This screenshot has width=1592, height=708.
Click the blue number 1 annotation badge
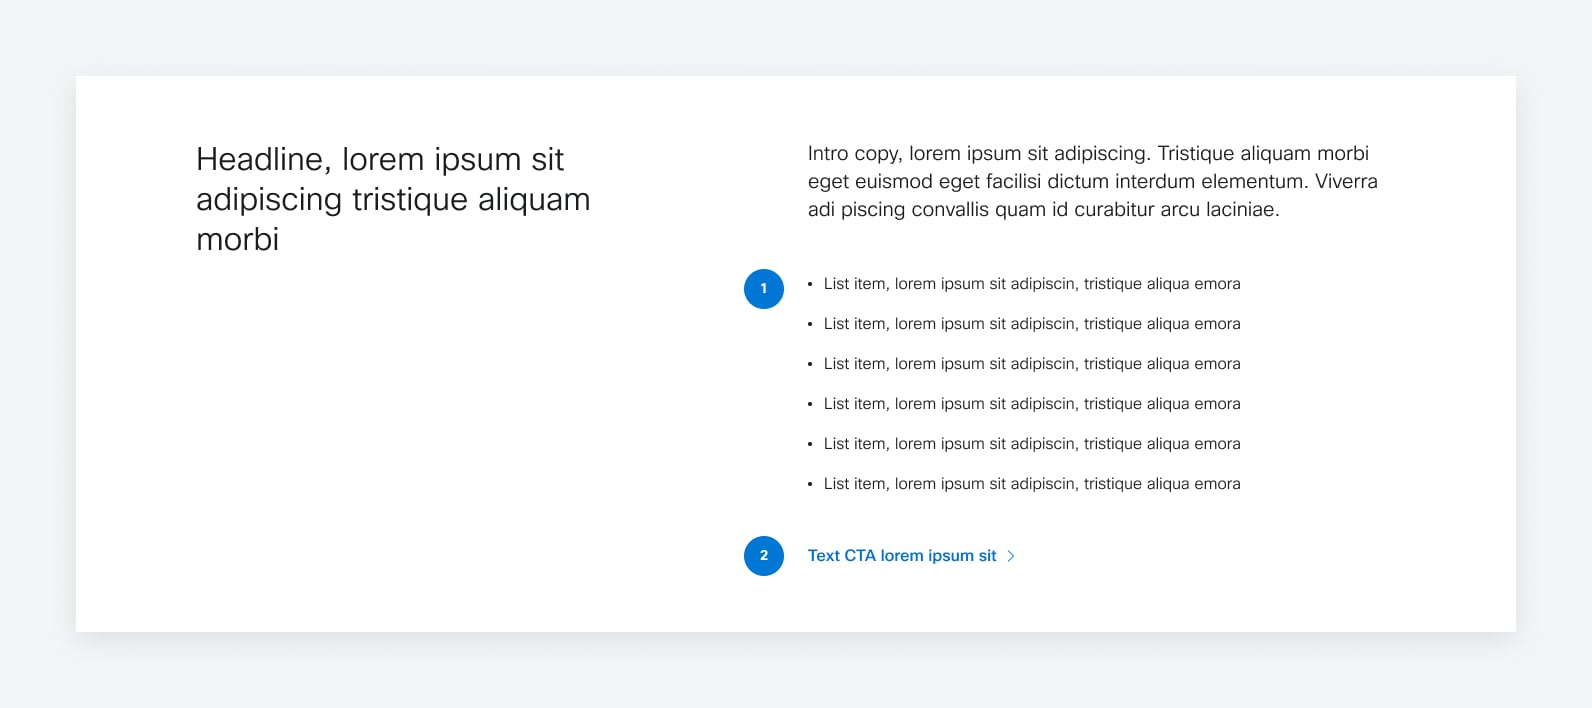764,289
